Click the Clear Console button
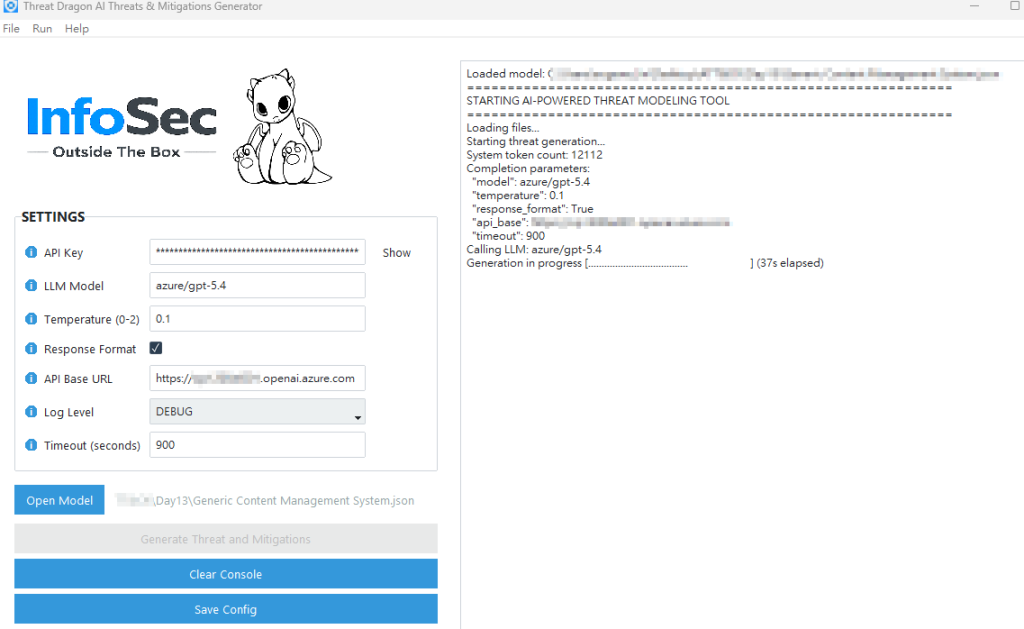1024x629 pixels. 226,574
